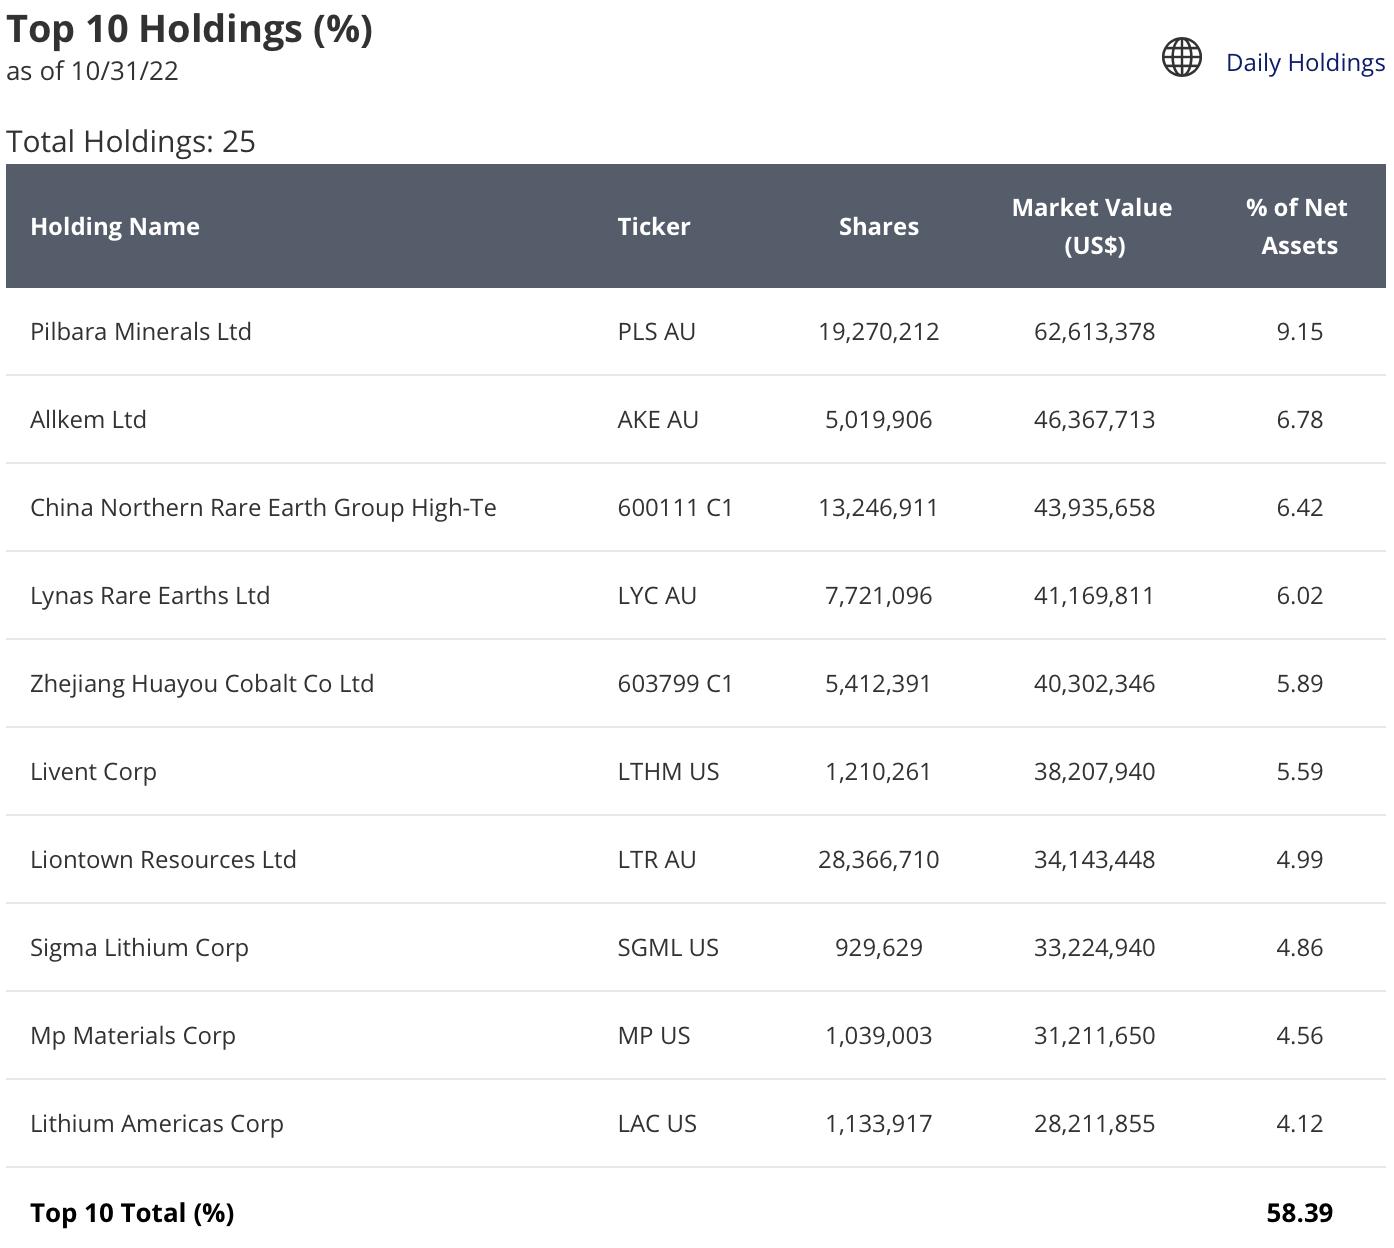The width and height of the screenshot is (1394, 1248).
Task: Click the Total Holdings: 25 text
Action: coord(131,141)
